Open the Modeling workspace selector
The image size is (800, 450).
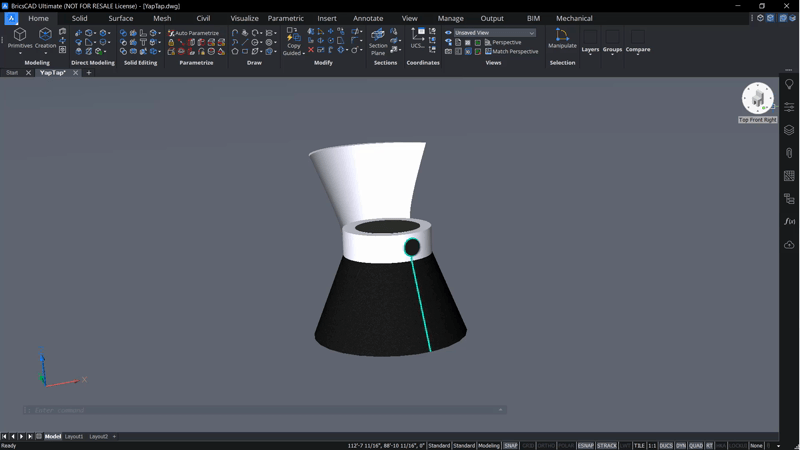pyautogui.click(x=488, y=446)
